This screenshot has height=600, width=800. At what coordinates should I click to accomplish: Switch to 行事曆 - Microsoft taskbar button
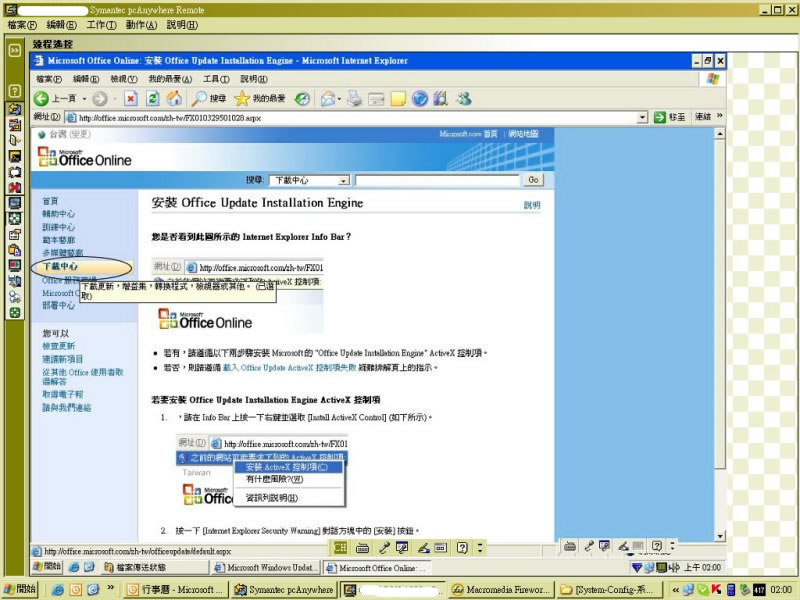point(174,590)
